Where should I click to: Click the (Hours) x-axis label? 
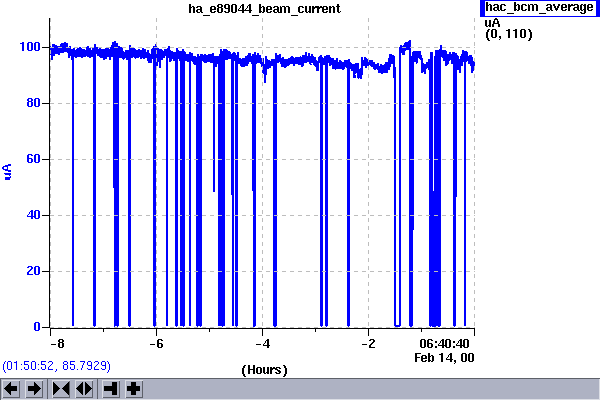264,370
